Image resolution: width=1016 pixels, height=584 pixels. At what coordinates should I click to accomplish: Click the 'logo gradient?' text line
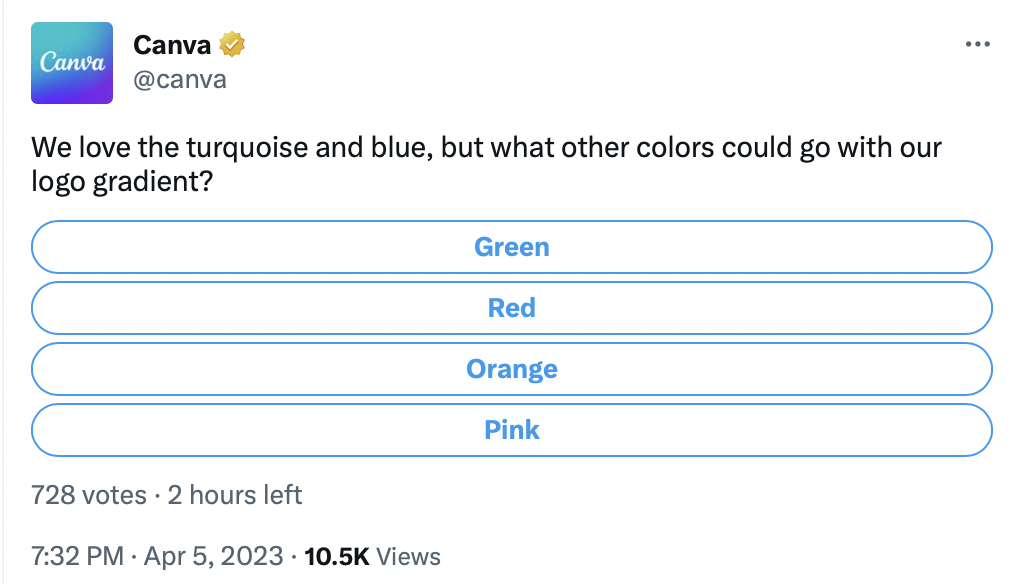coord(122,182)
